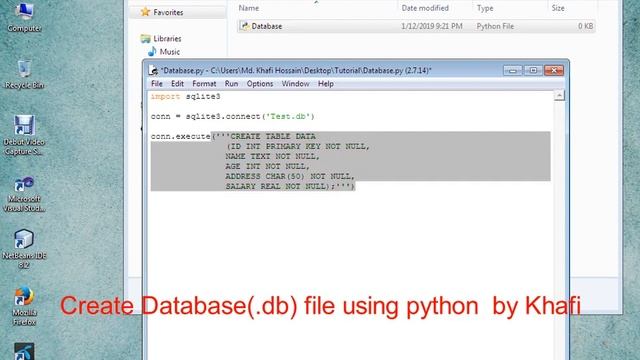
Task: Click the 'ADDRESS CHAR(50)' line
Action: point(290,176)
